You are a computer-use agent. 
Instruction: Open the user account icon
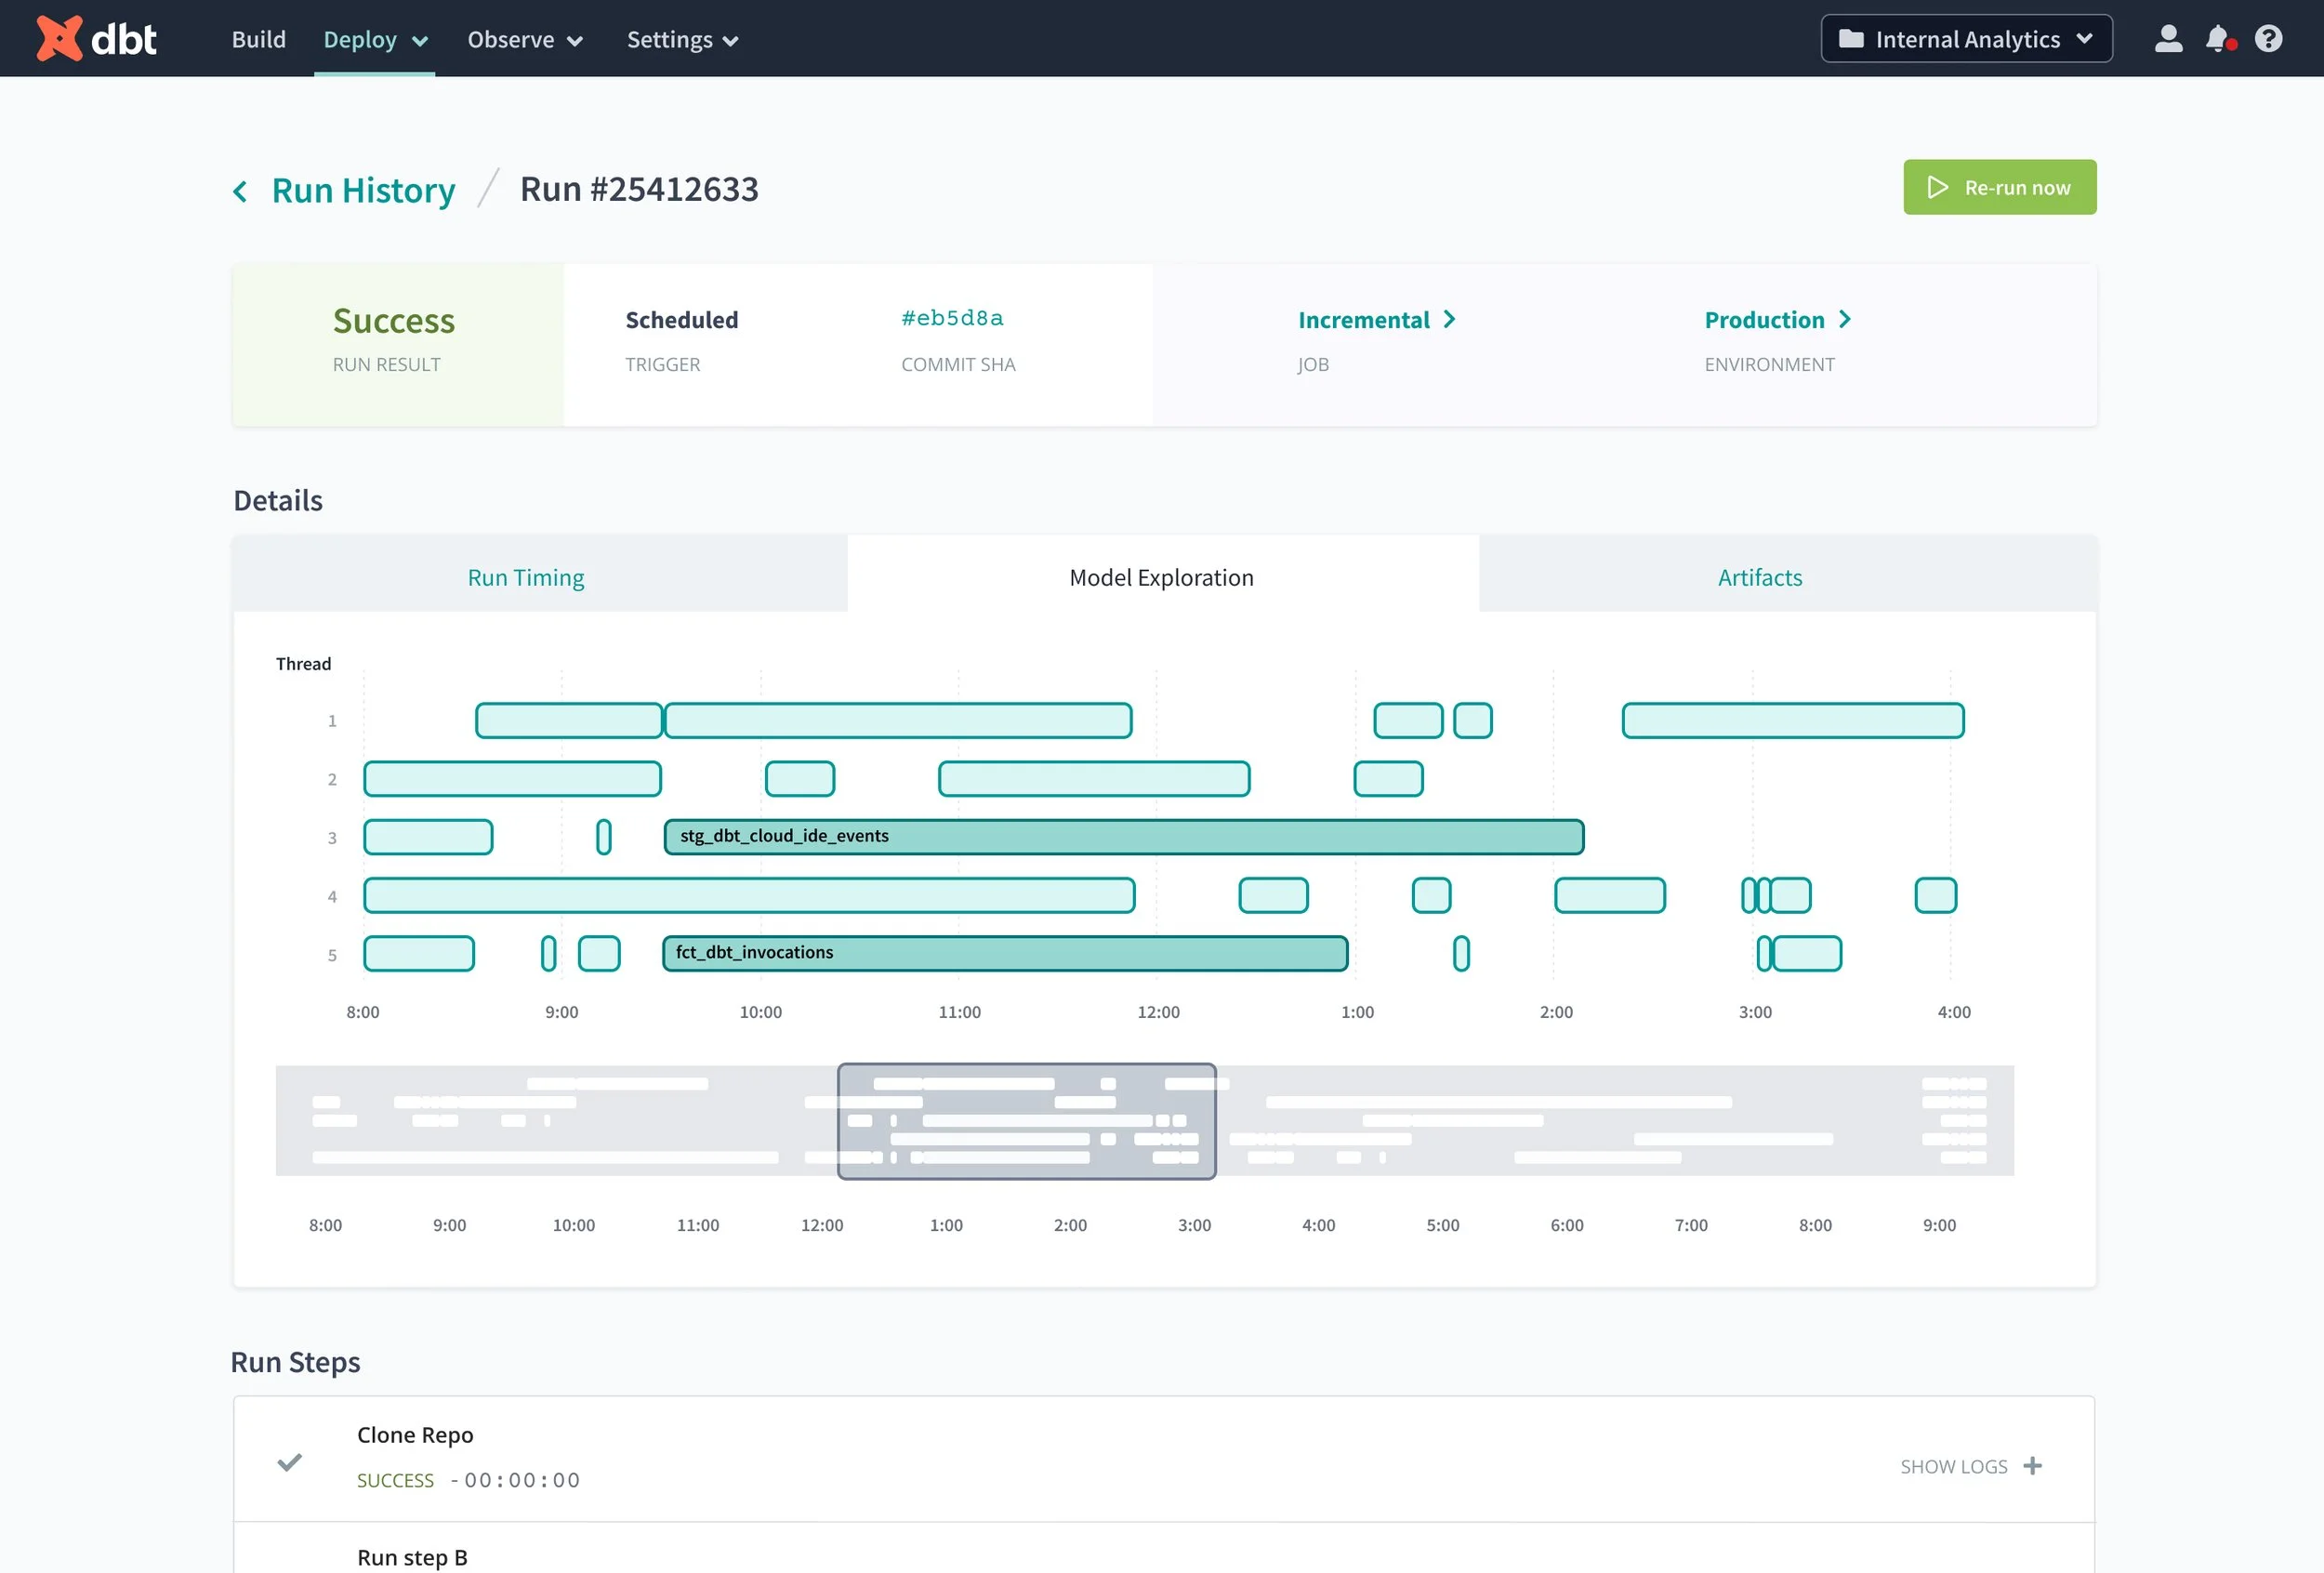pos(2168,39)
